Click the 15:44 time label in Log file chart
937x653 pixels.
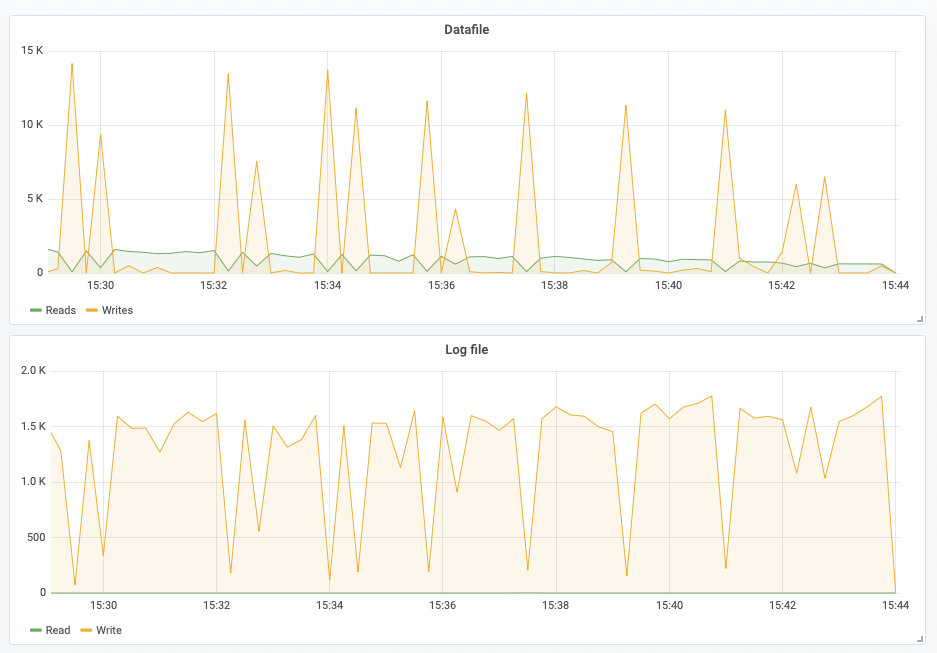(895, 605)
